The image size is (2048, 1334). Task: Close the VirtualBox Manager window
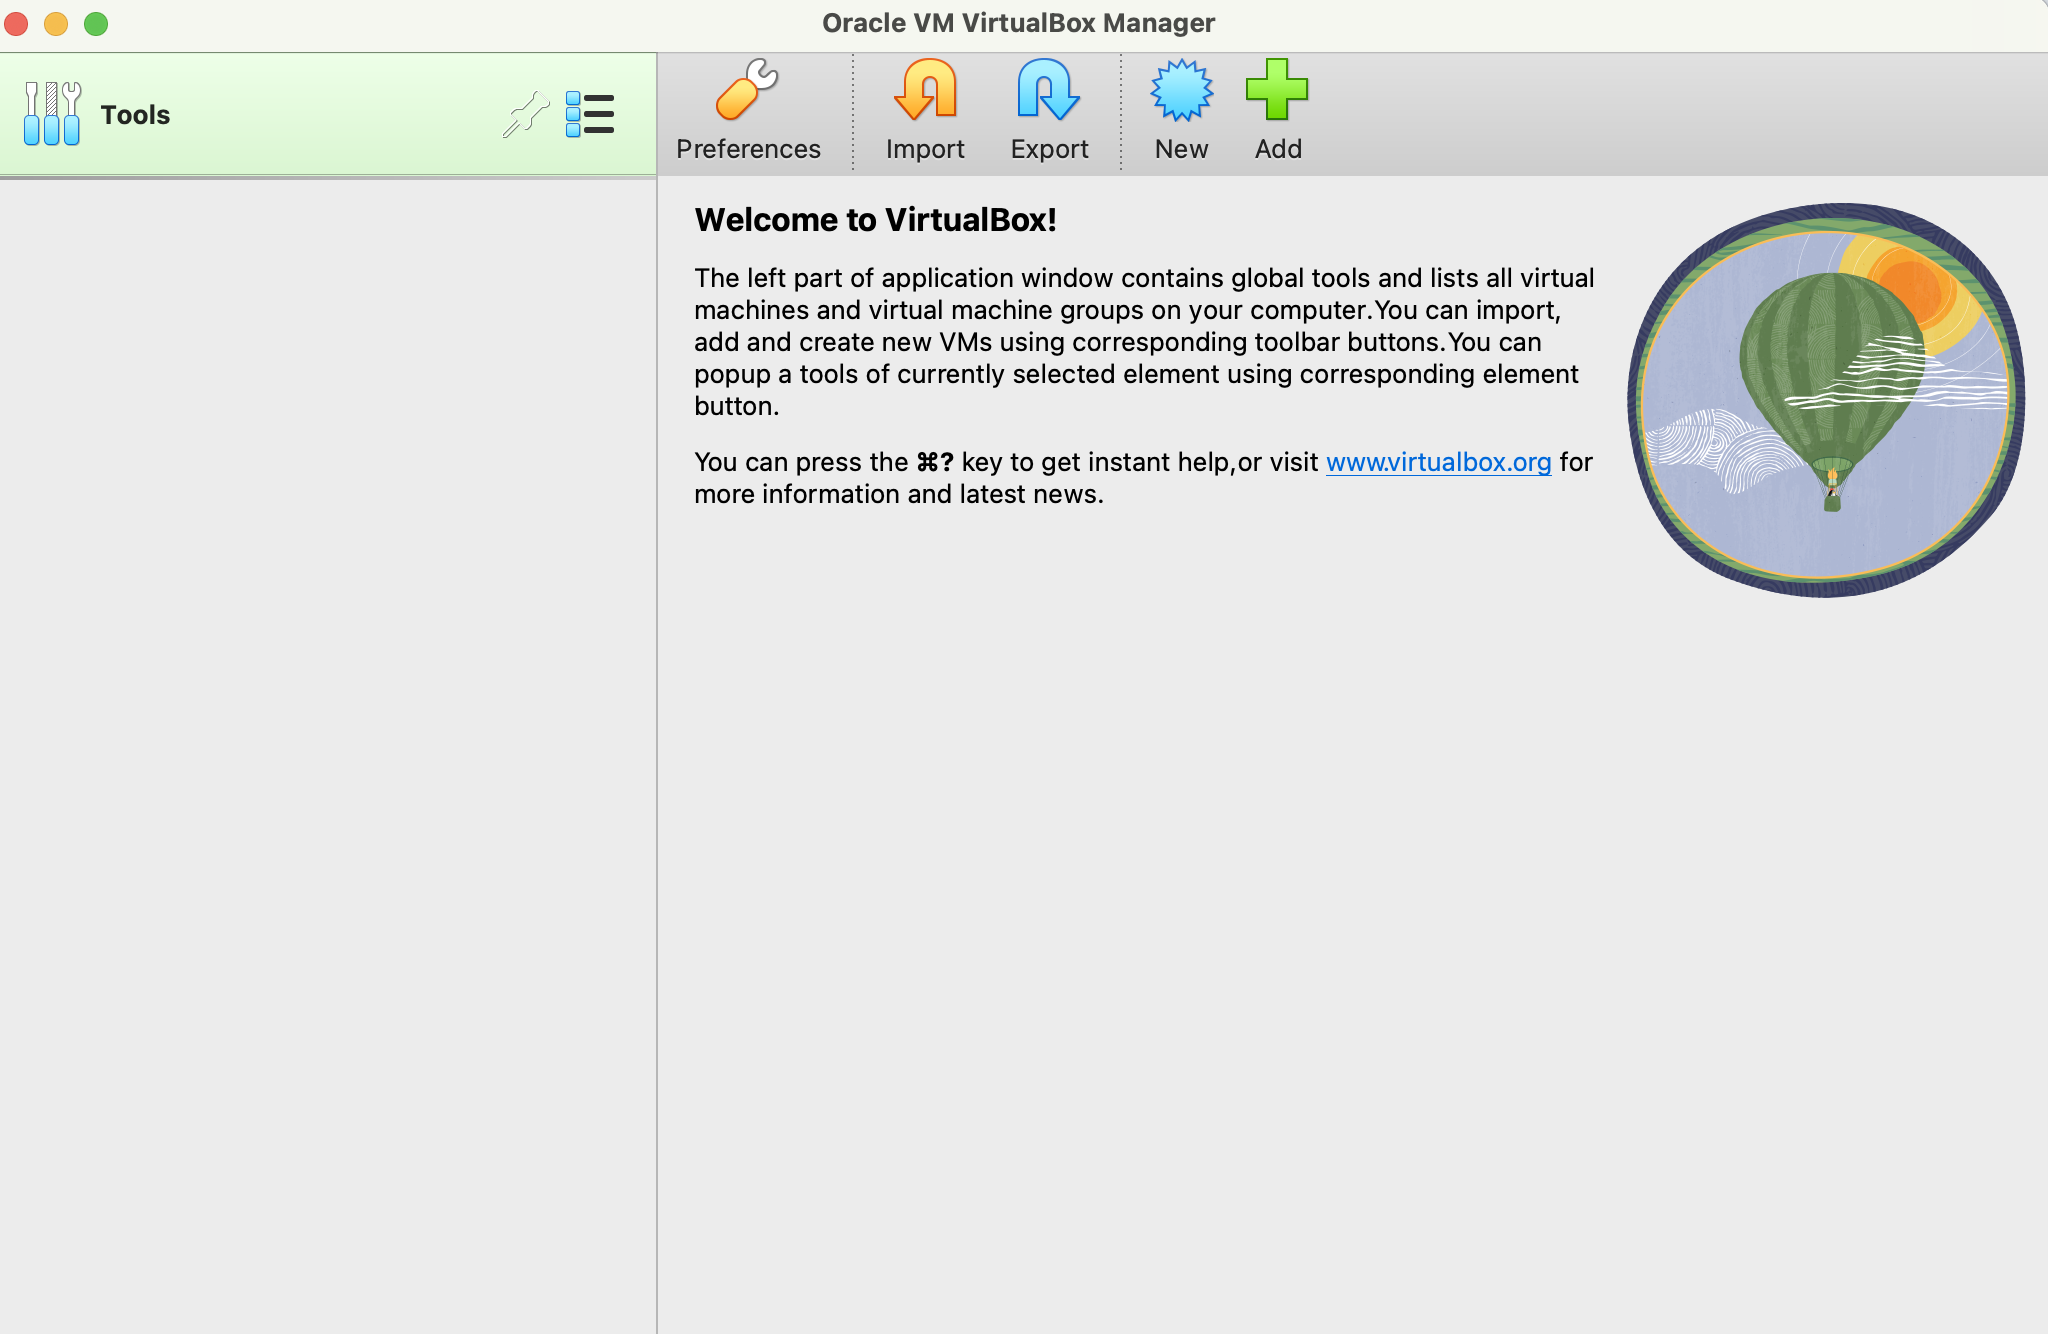[16, 23]
